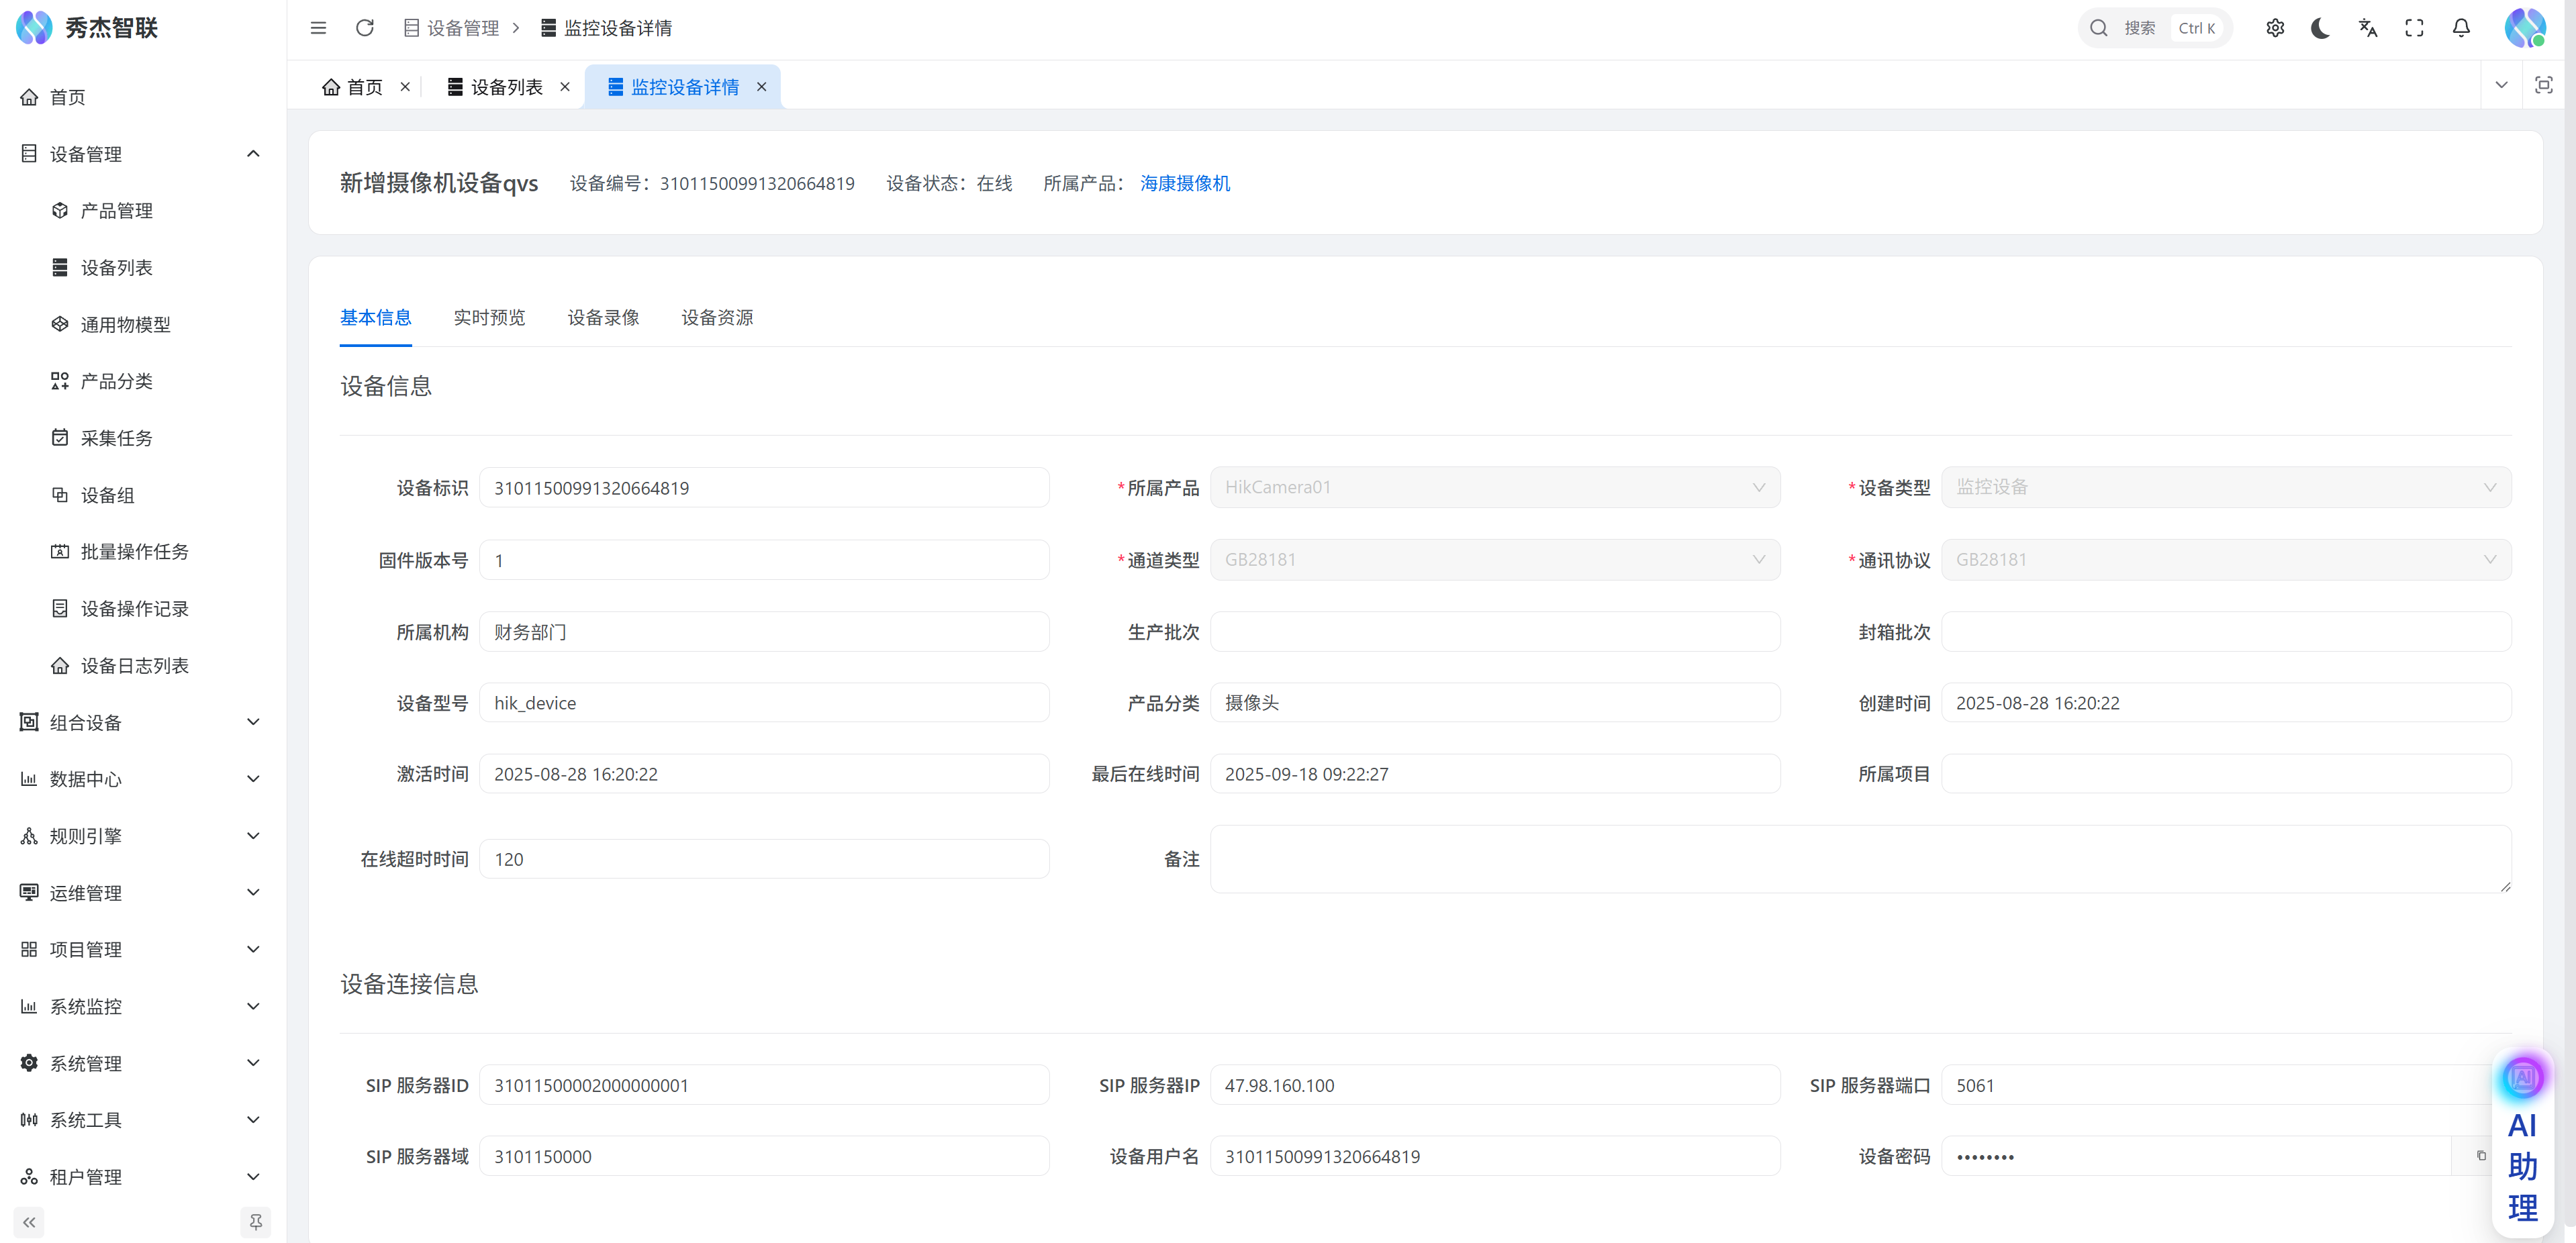Enter fullscreen mode via header icon

[x=2414, y=28]
